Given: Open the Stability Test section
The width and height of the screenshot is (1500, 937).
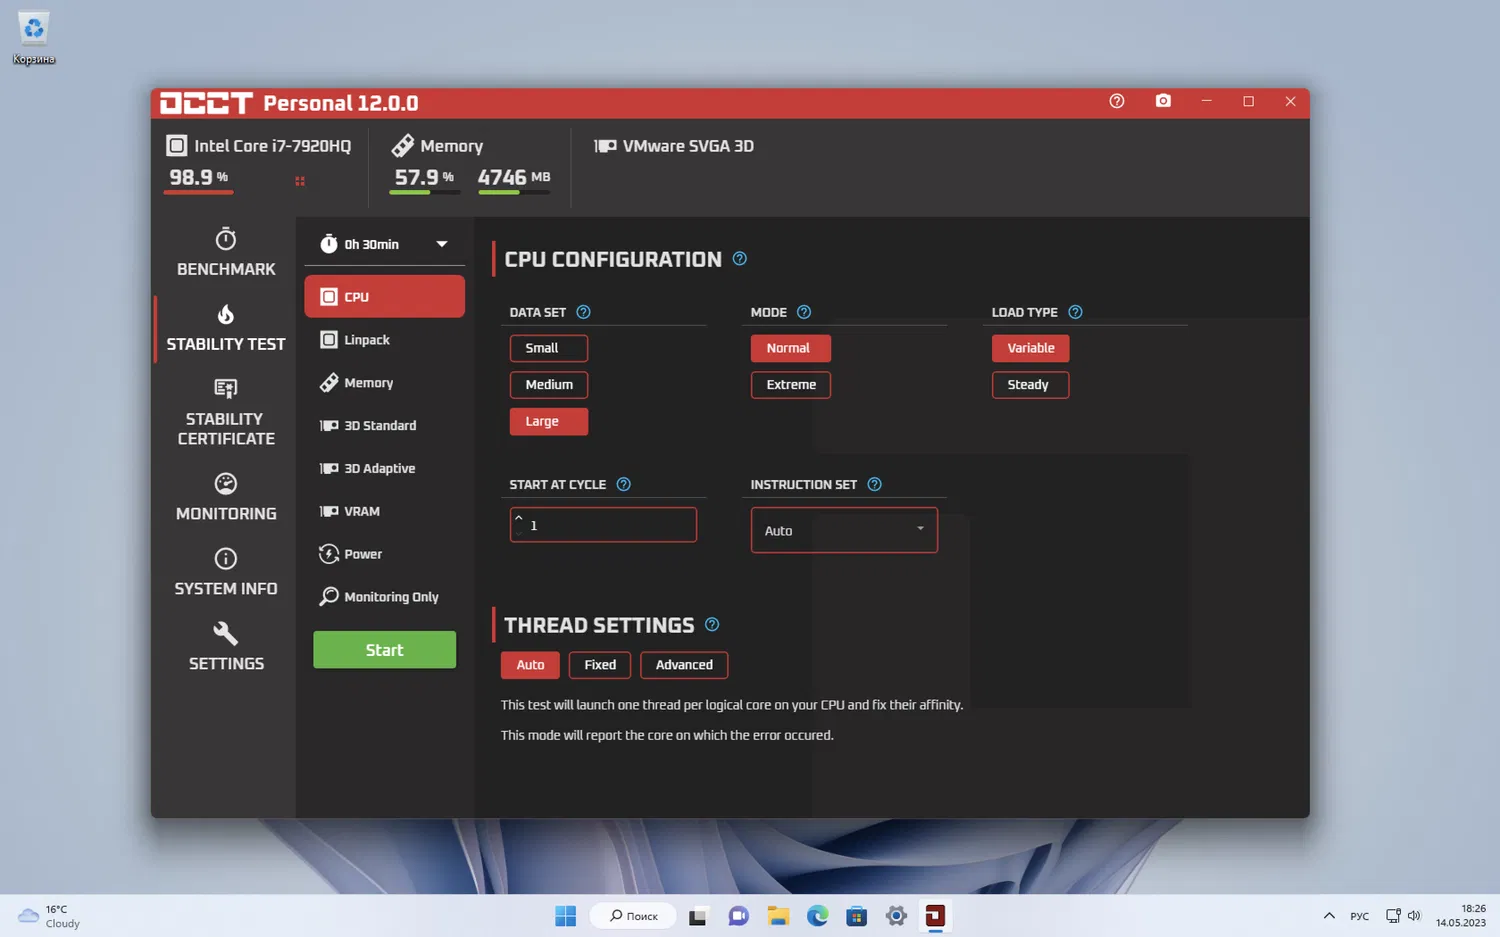Looking at the screenshot, I should click(x=226, y=328).
